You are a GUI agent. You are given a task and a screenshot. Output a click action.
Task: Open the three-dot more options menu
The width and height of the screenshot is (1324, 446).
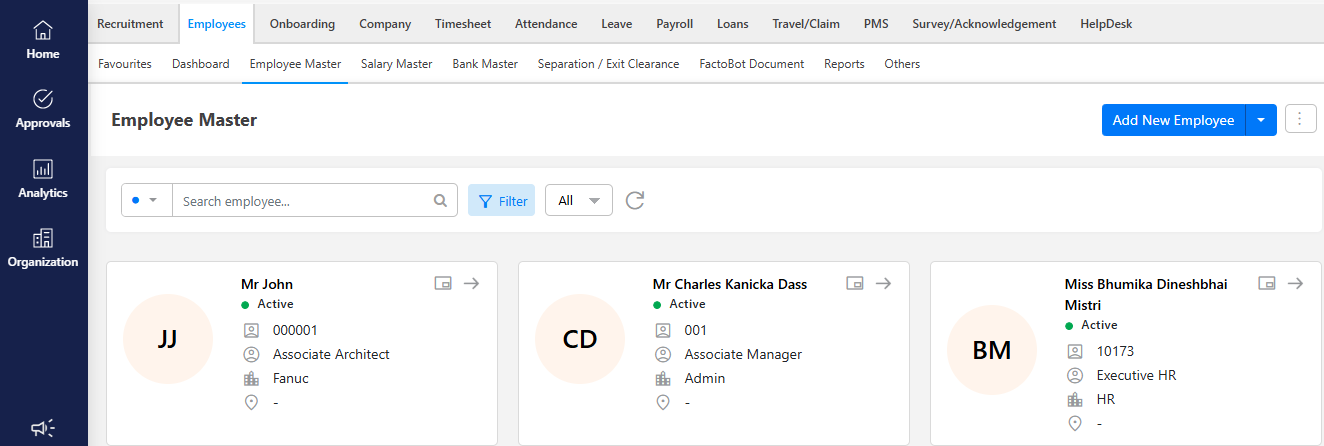tap(1300, 119)
